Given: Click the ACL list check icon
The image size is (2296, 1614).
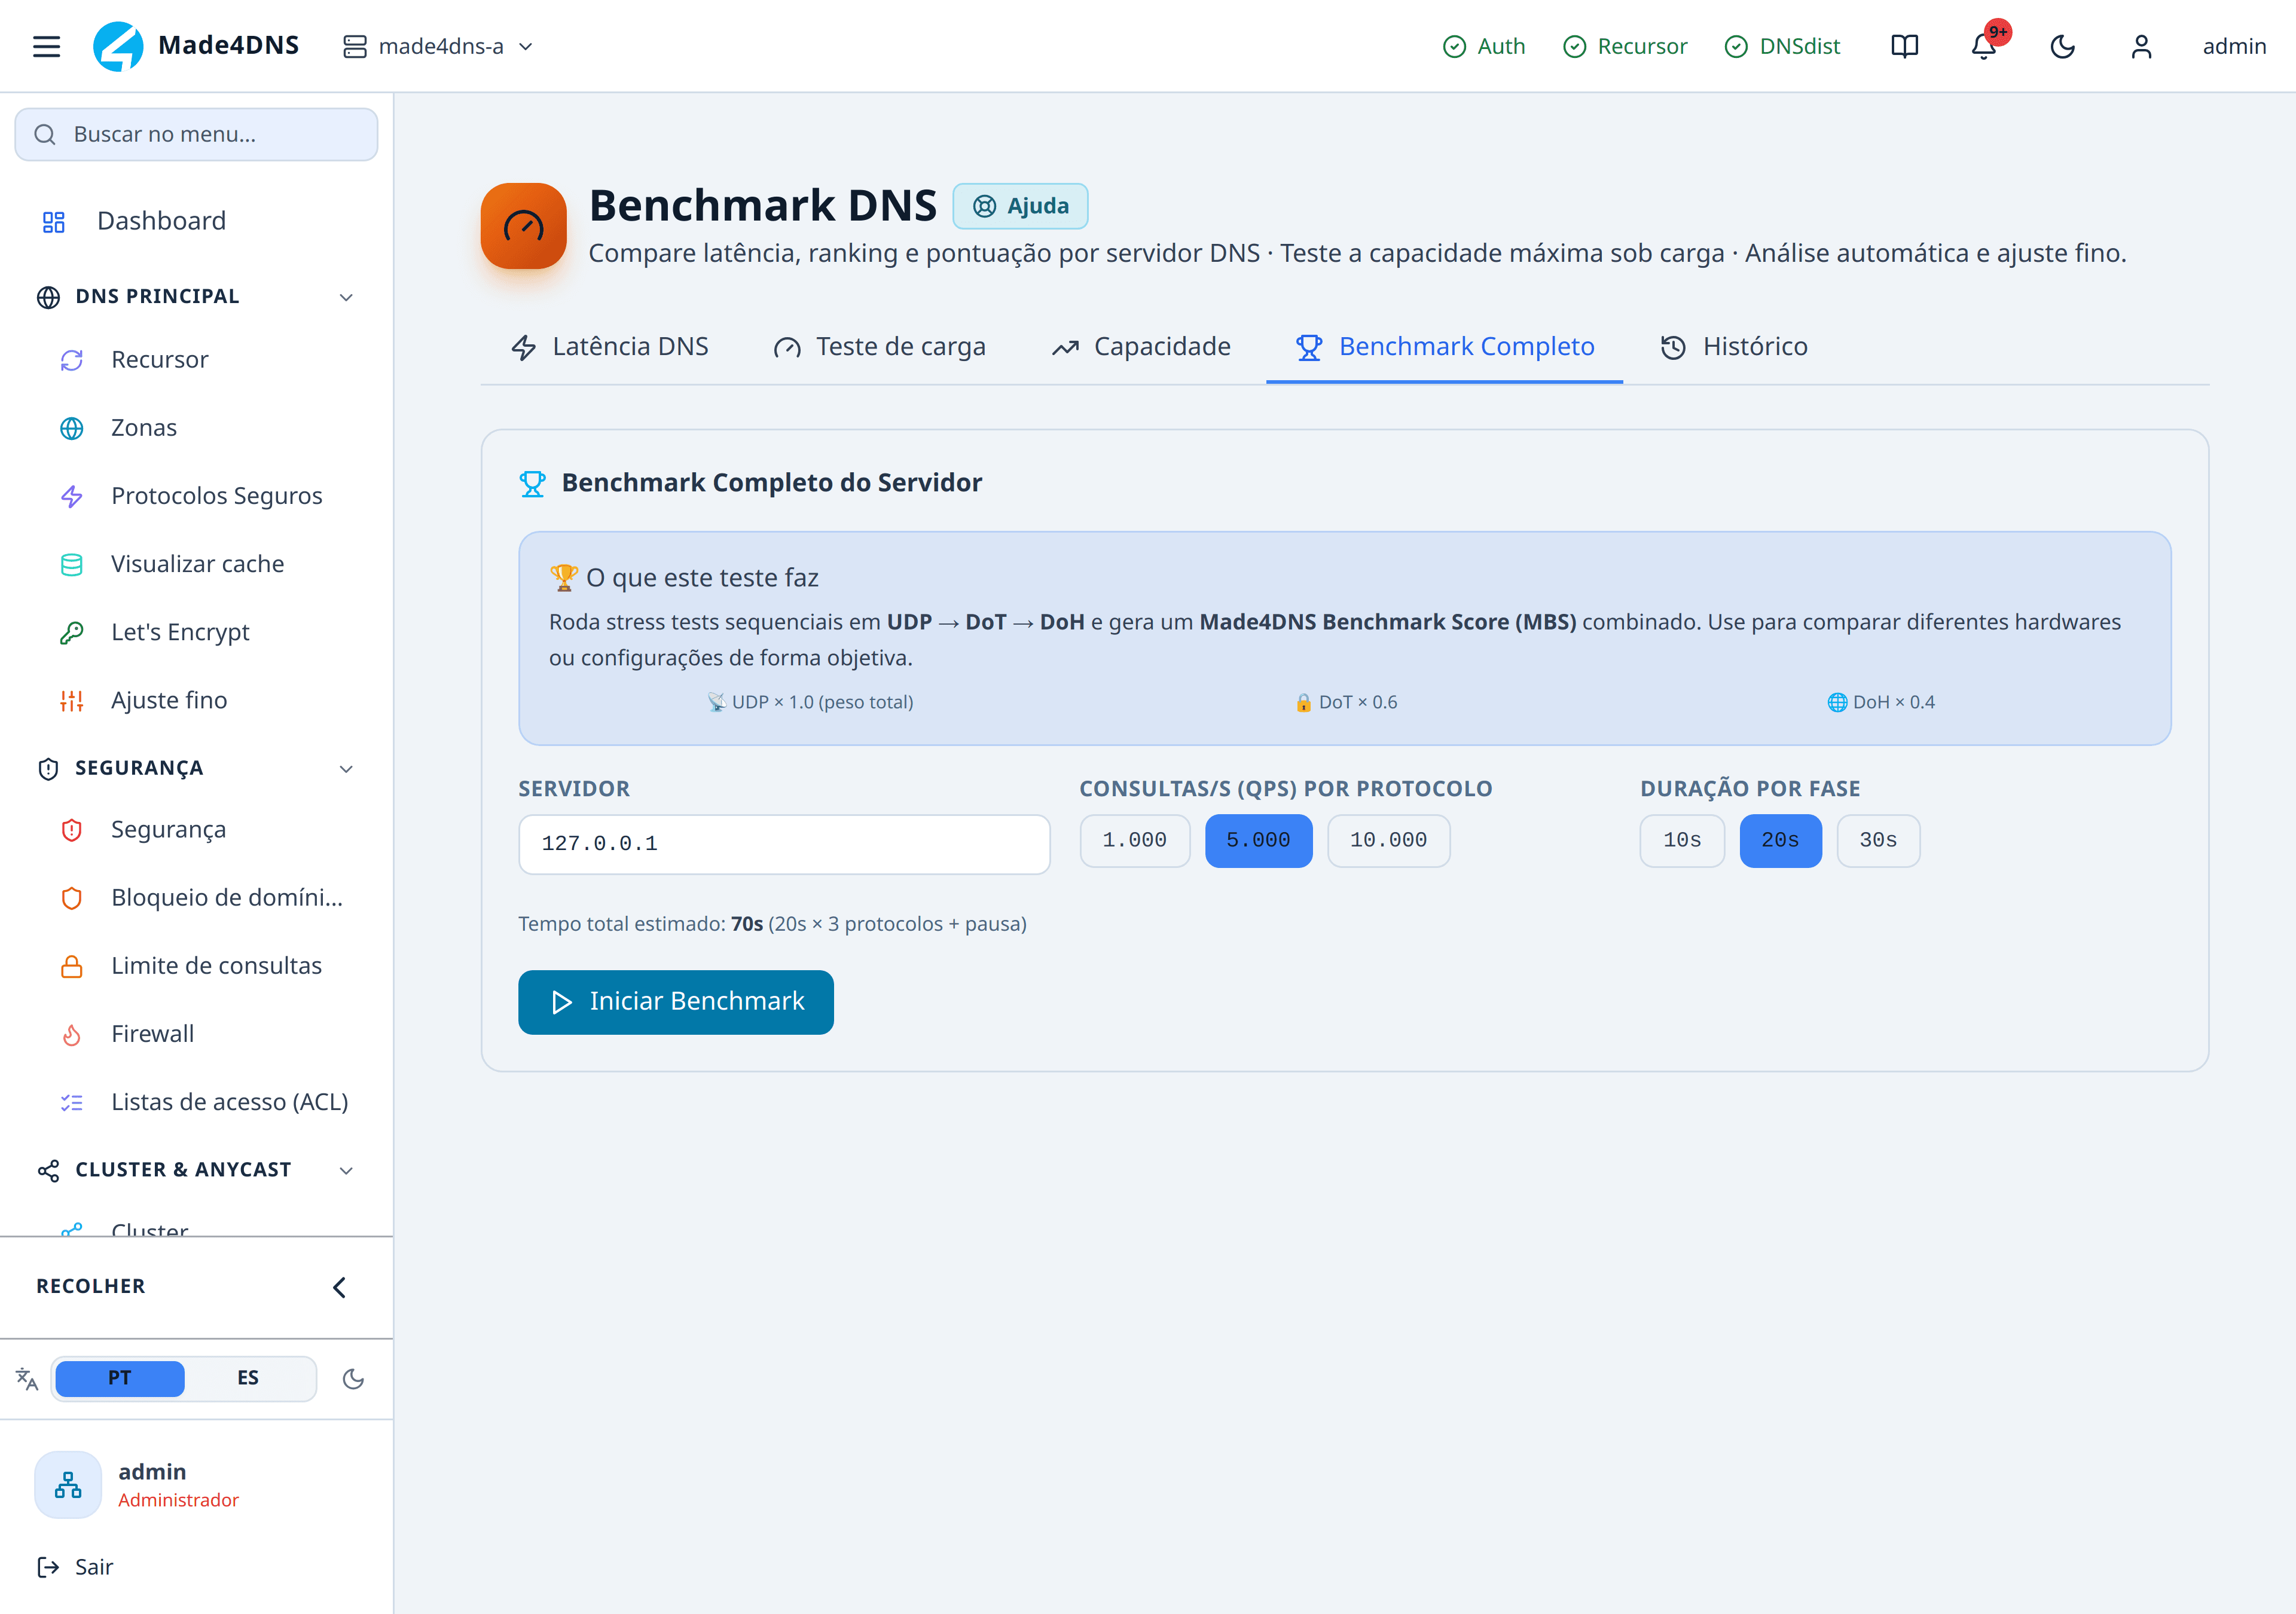Looking at the screenshot, I should click(72, 1102).
